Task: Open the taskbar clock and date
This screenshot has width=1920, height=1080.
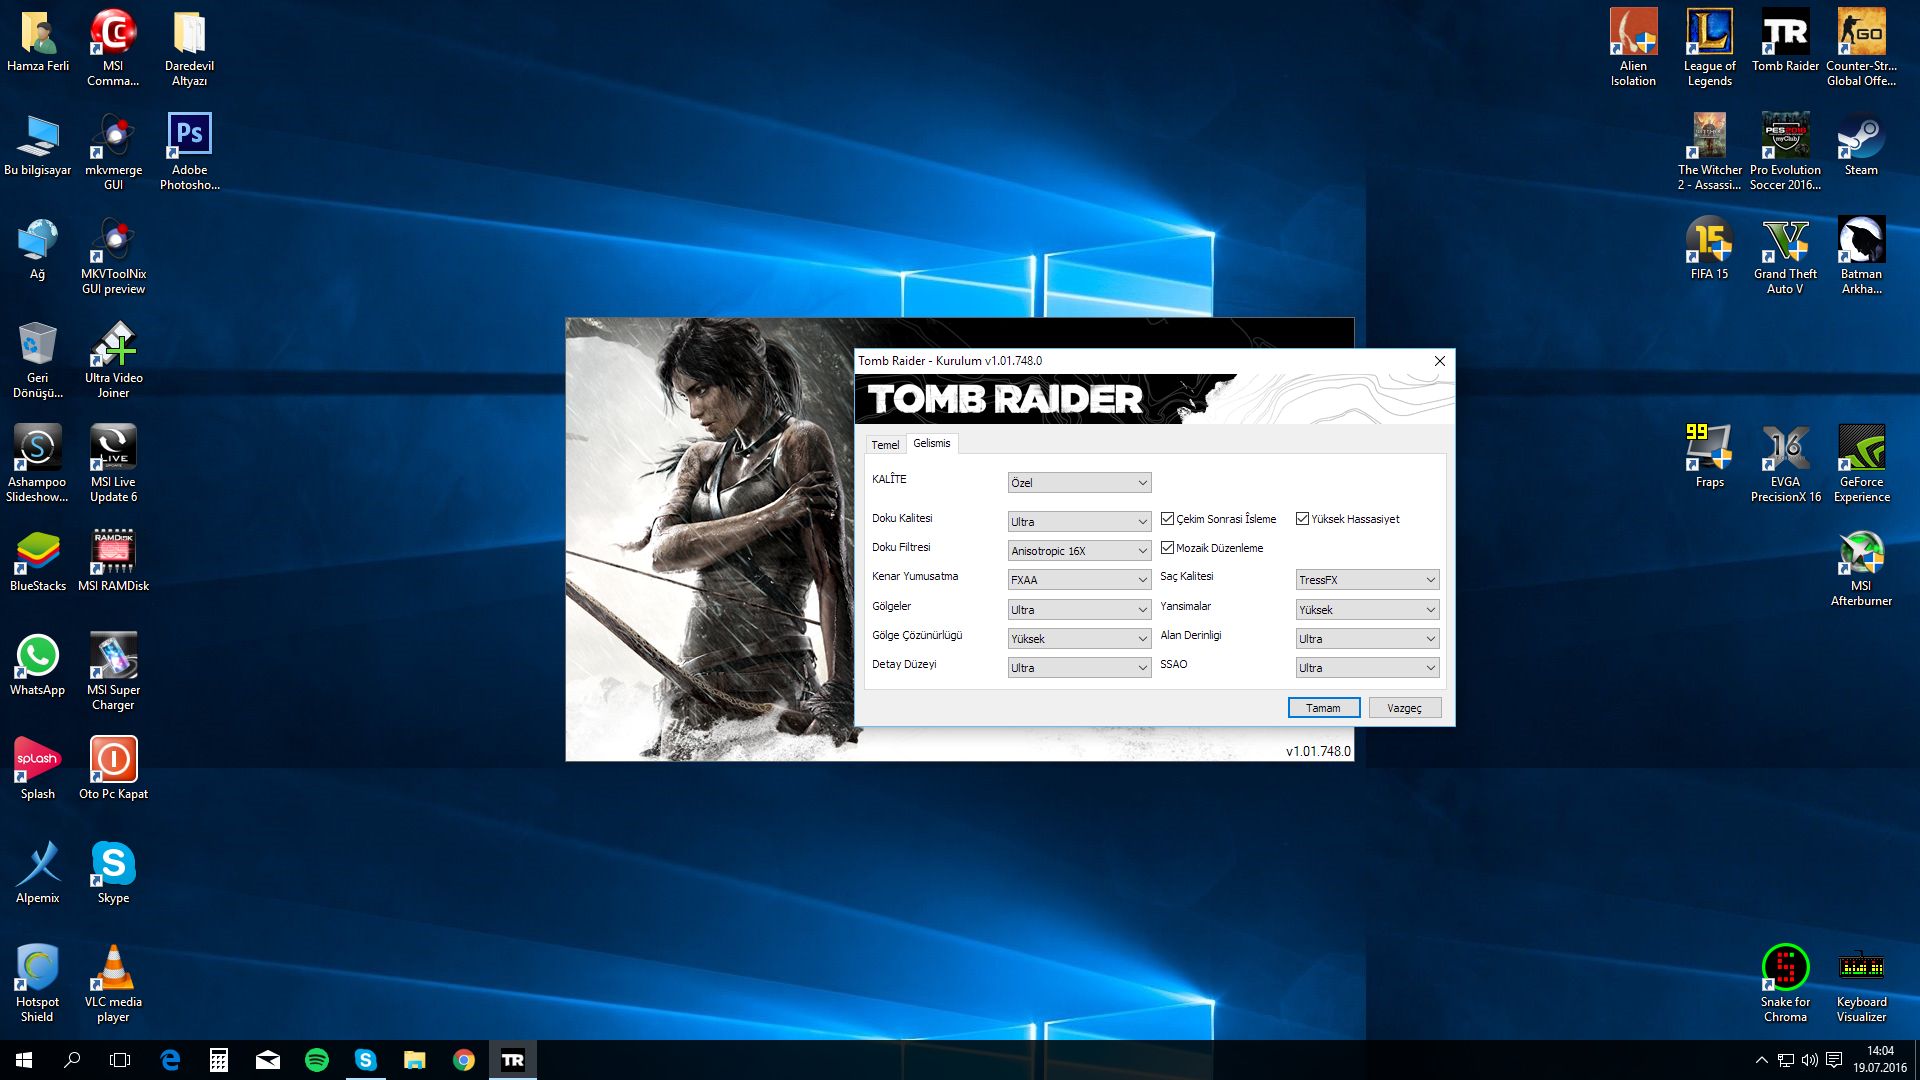Action: click(x=1879, y=1060)
